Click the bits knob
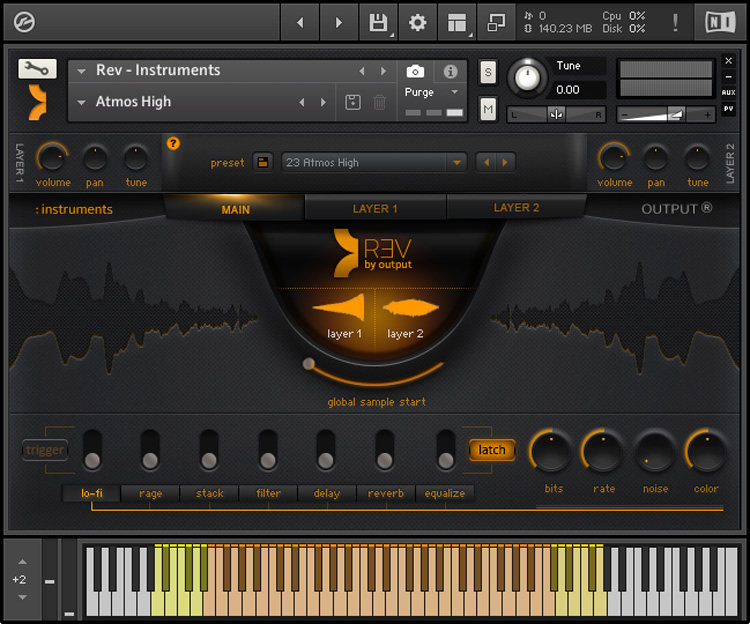 point(551,451)
